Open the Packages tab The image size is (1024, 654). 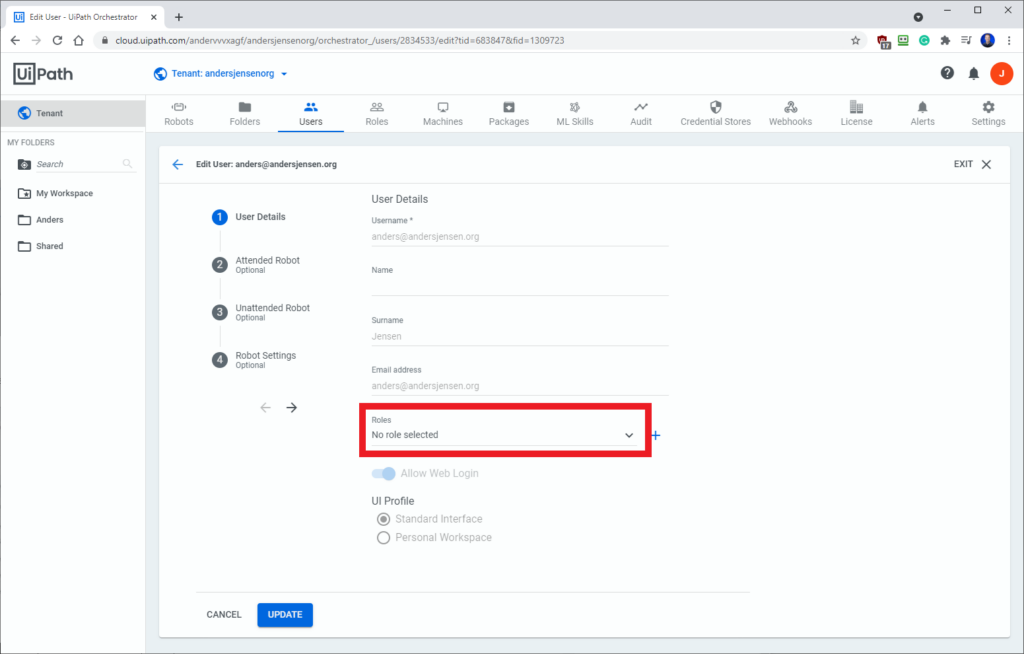click(509, 114)
